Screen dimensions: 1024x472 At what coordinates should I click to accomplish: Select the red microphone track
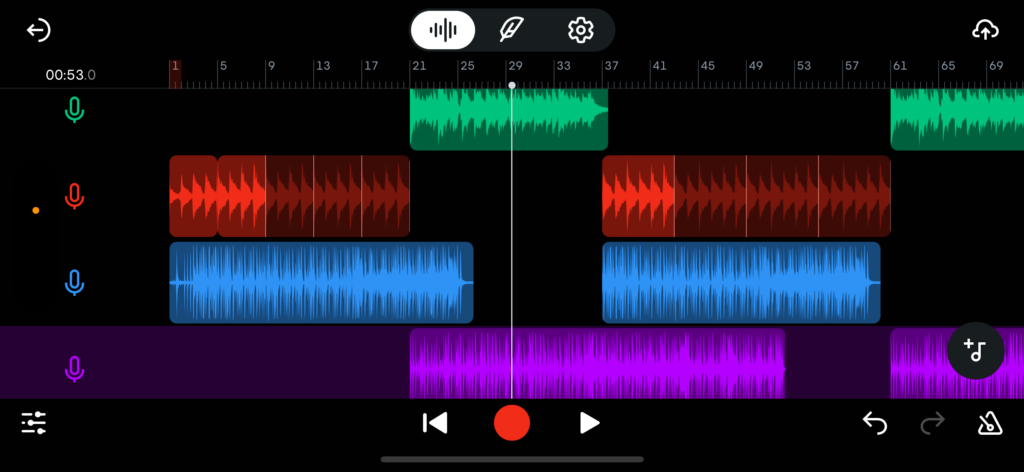[74, 196]
